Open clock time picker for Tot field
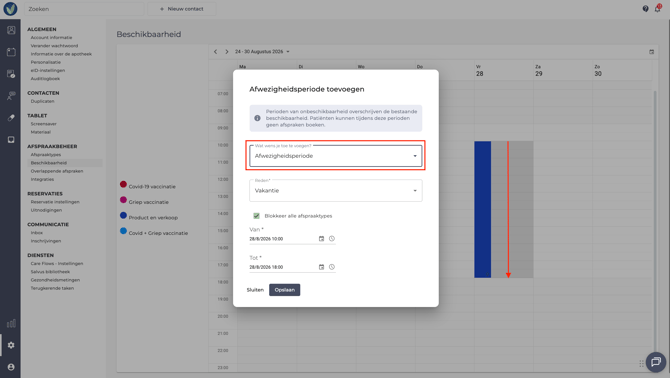 point(332,267)
